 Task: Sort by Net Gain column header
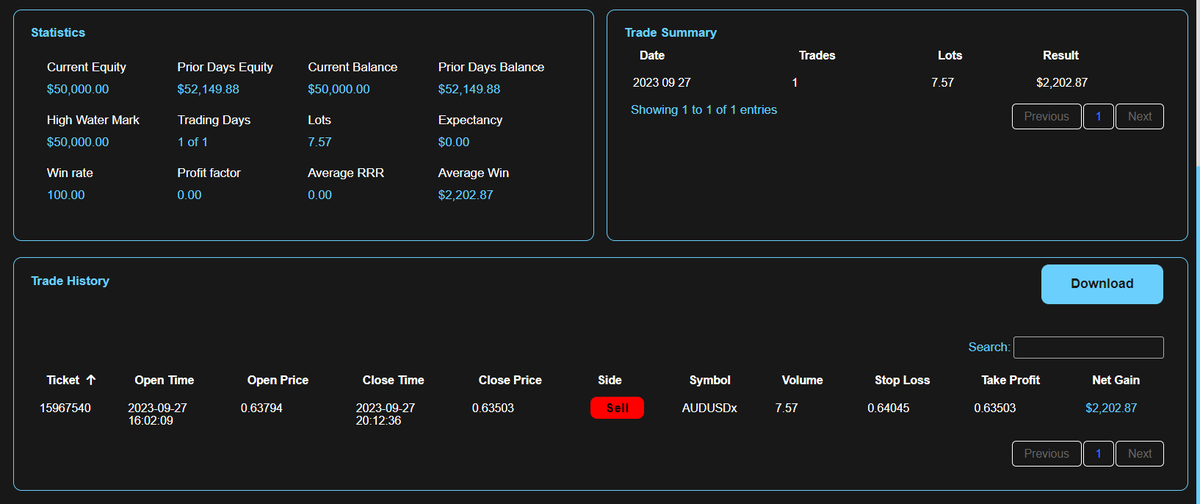[1115, 380]
